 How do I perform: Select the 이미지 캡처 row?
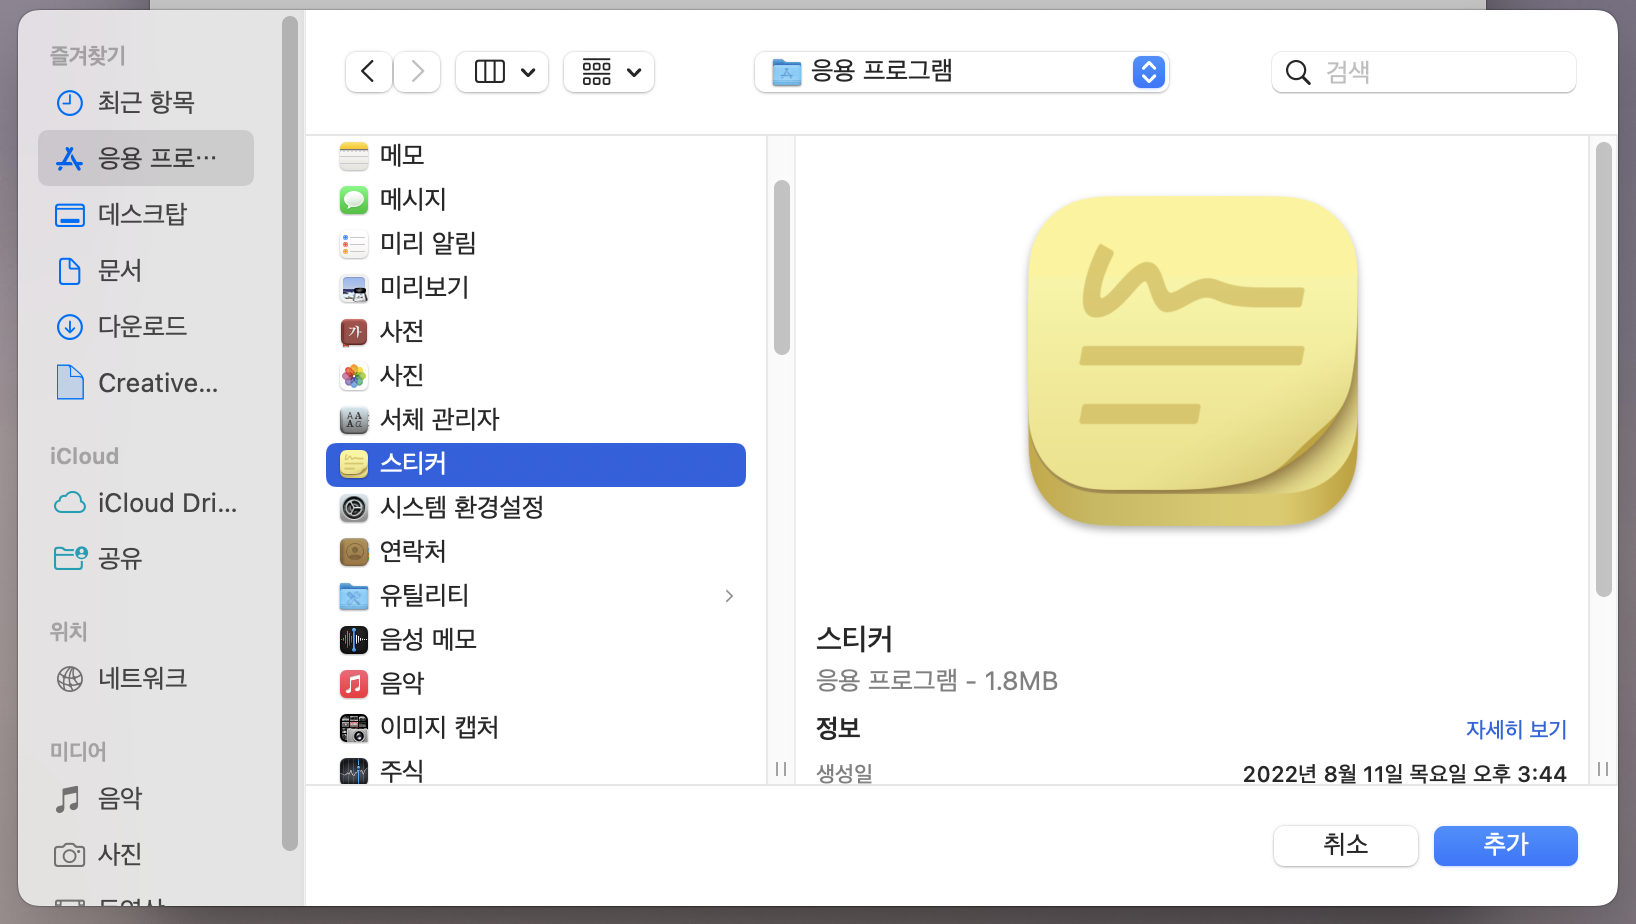536,728
